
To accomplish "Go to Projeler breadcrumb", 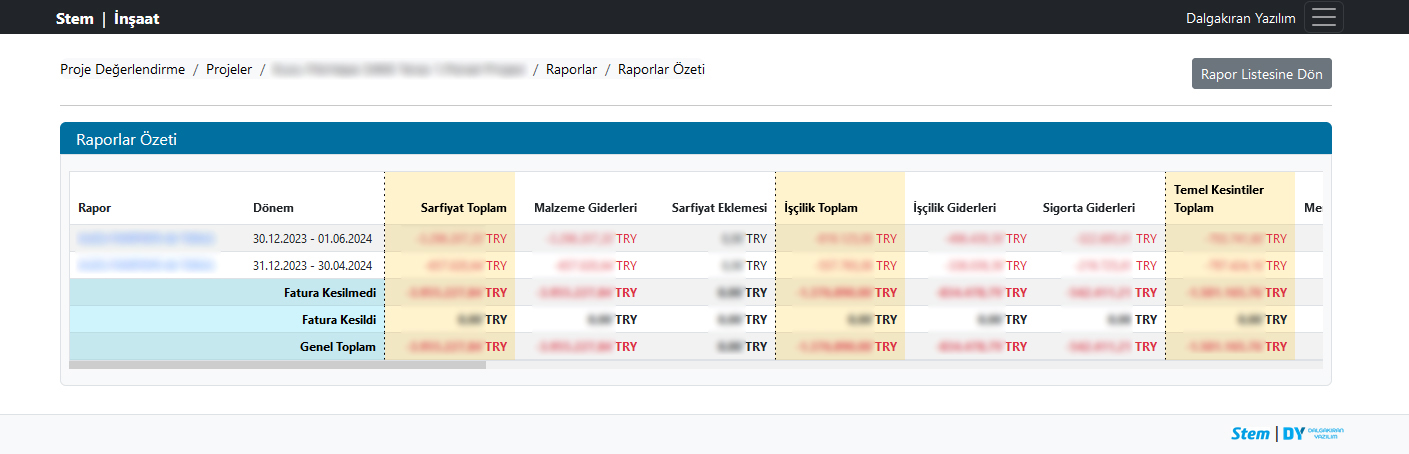I will tap(229, 70).
